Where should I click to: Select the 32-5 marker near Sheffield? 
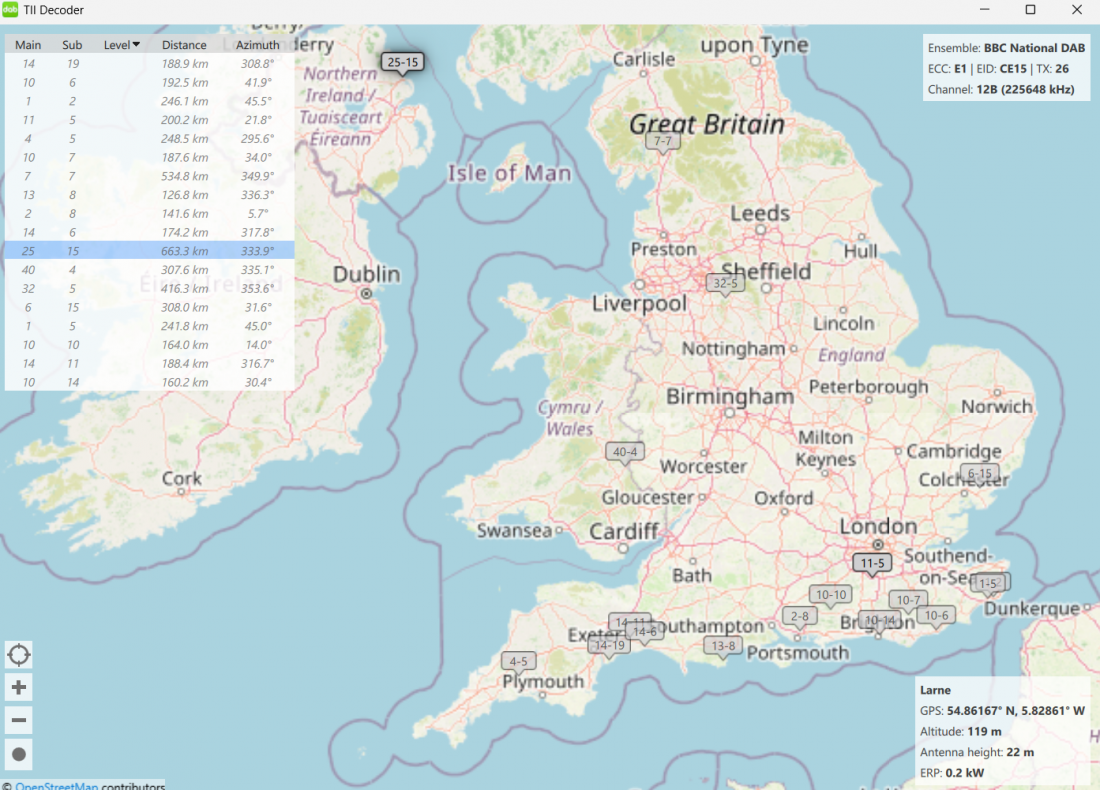click(725, 283)
